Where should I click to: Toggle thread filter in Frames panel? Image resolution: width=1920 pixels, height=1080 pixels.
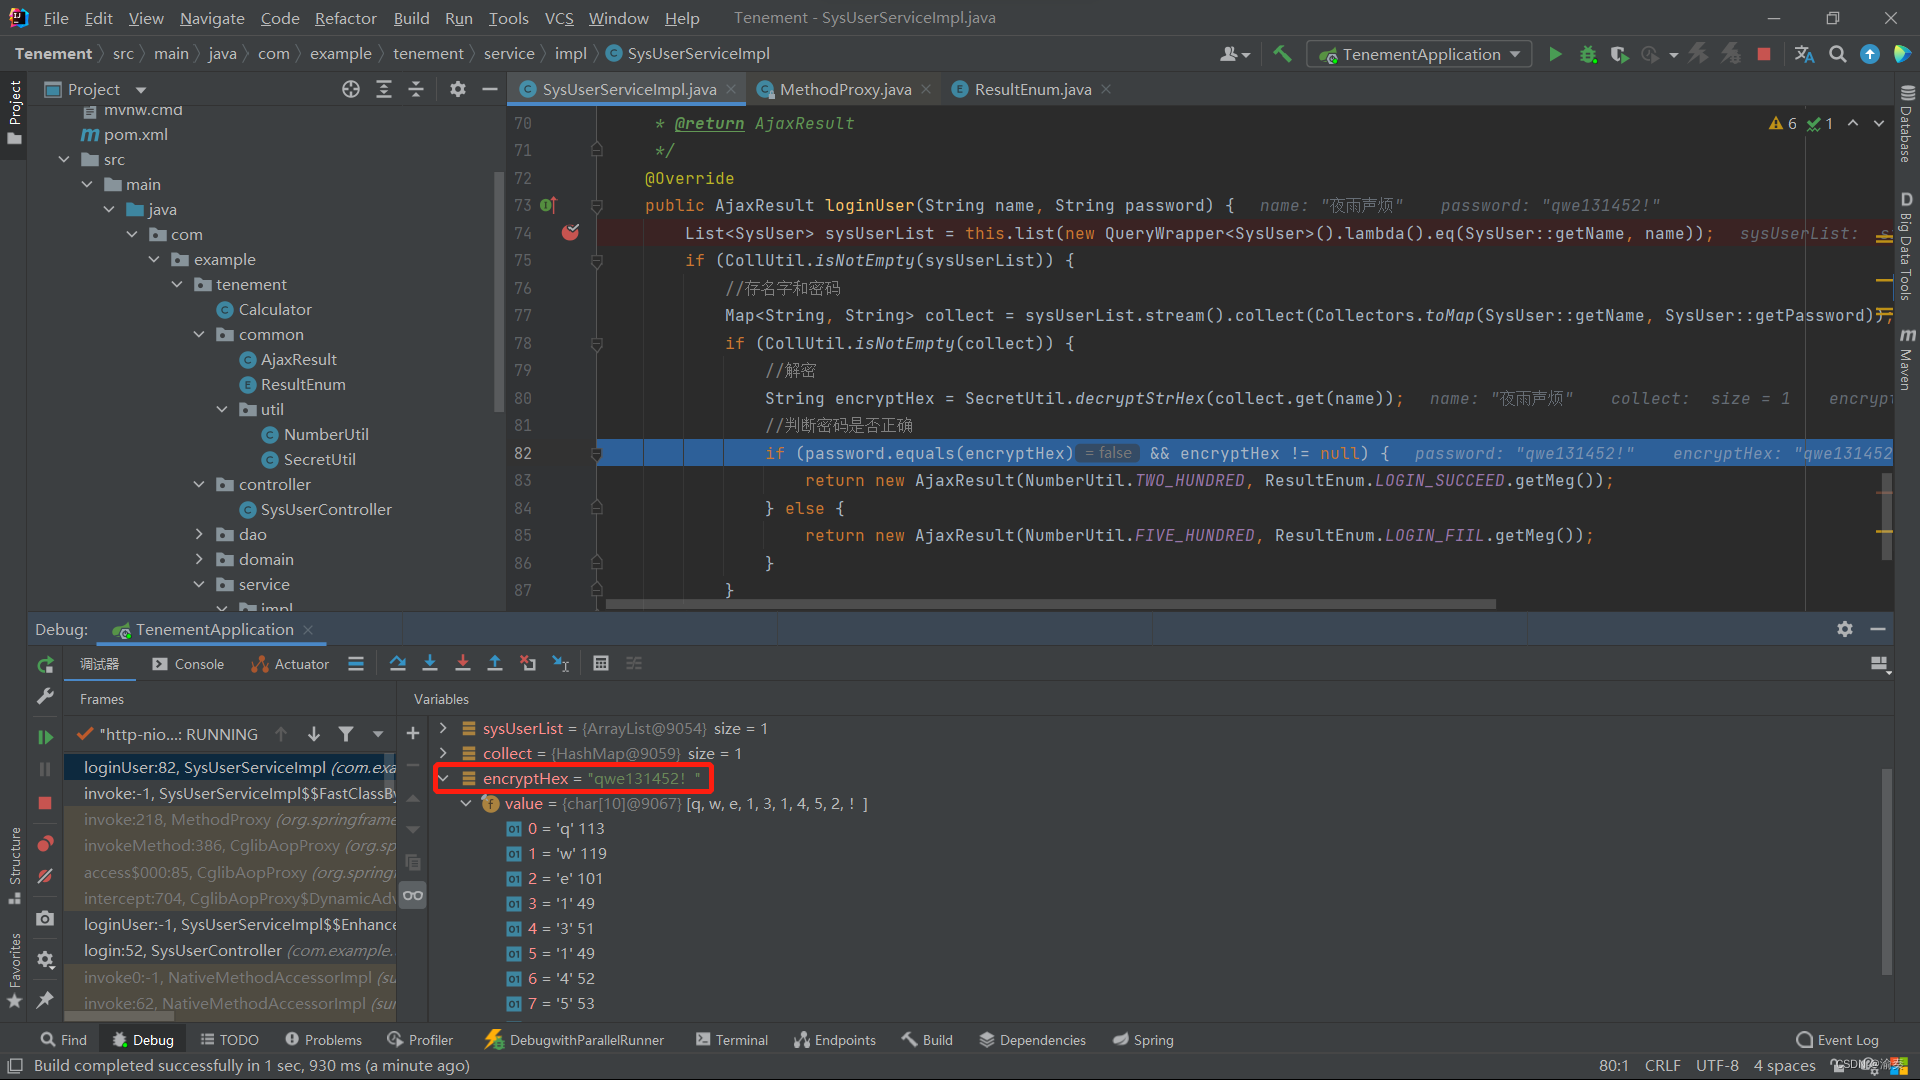pos(346,734)
